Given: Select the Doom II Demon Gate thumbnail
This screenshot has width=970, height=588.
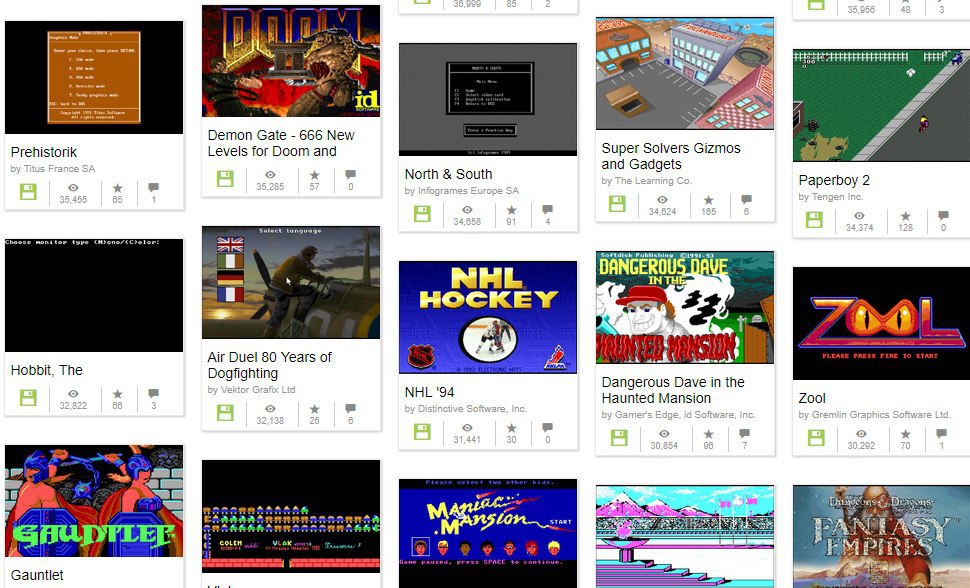Looking at the screenshot, I should coord(291,61).
